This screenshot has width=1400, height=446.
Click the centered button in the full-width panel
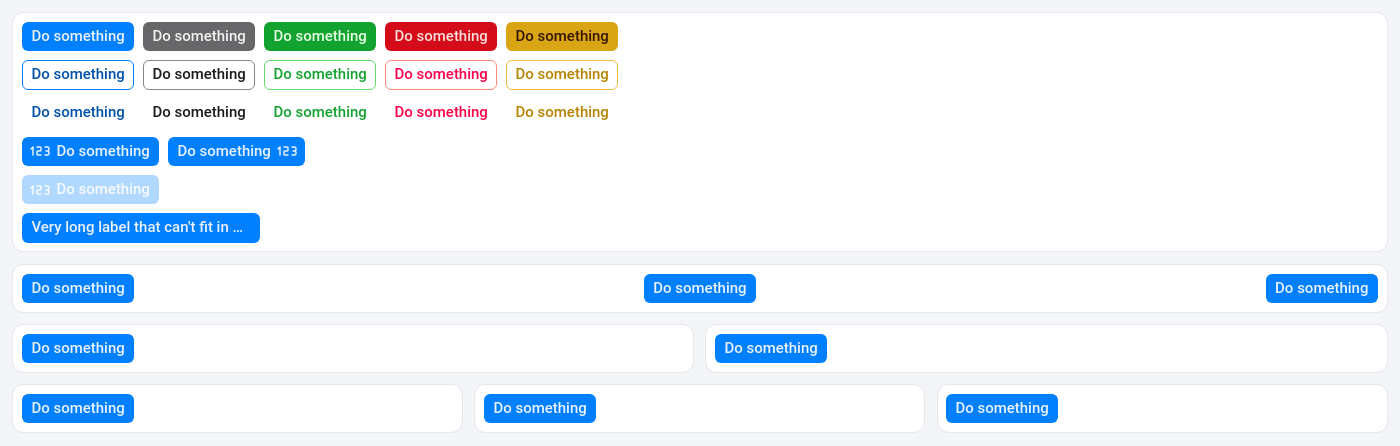[x=700, y=288]
